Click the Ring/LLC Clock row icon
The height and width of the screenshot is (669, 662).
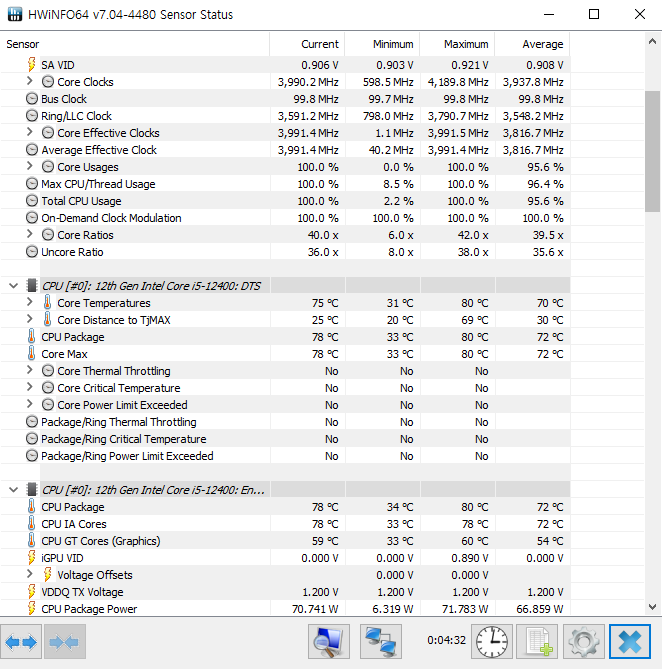tap(32, 116)
